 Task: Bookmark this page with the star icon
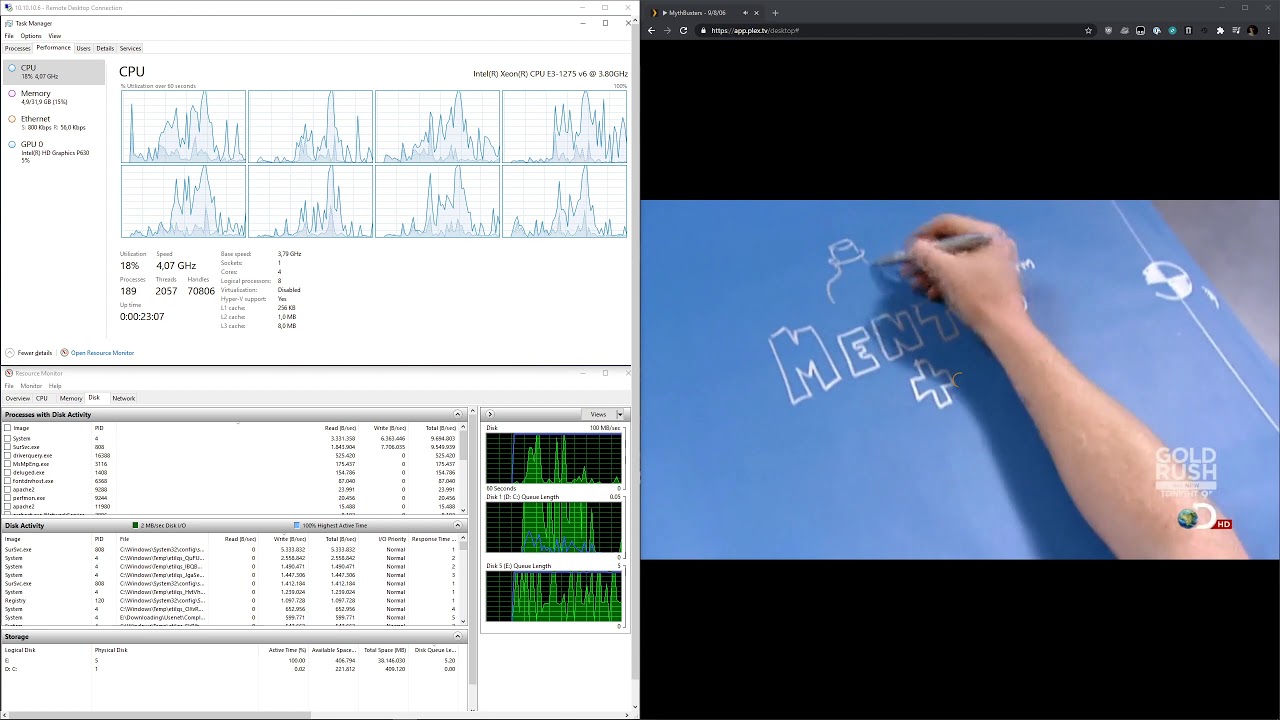tap(1088, 30)
